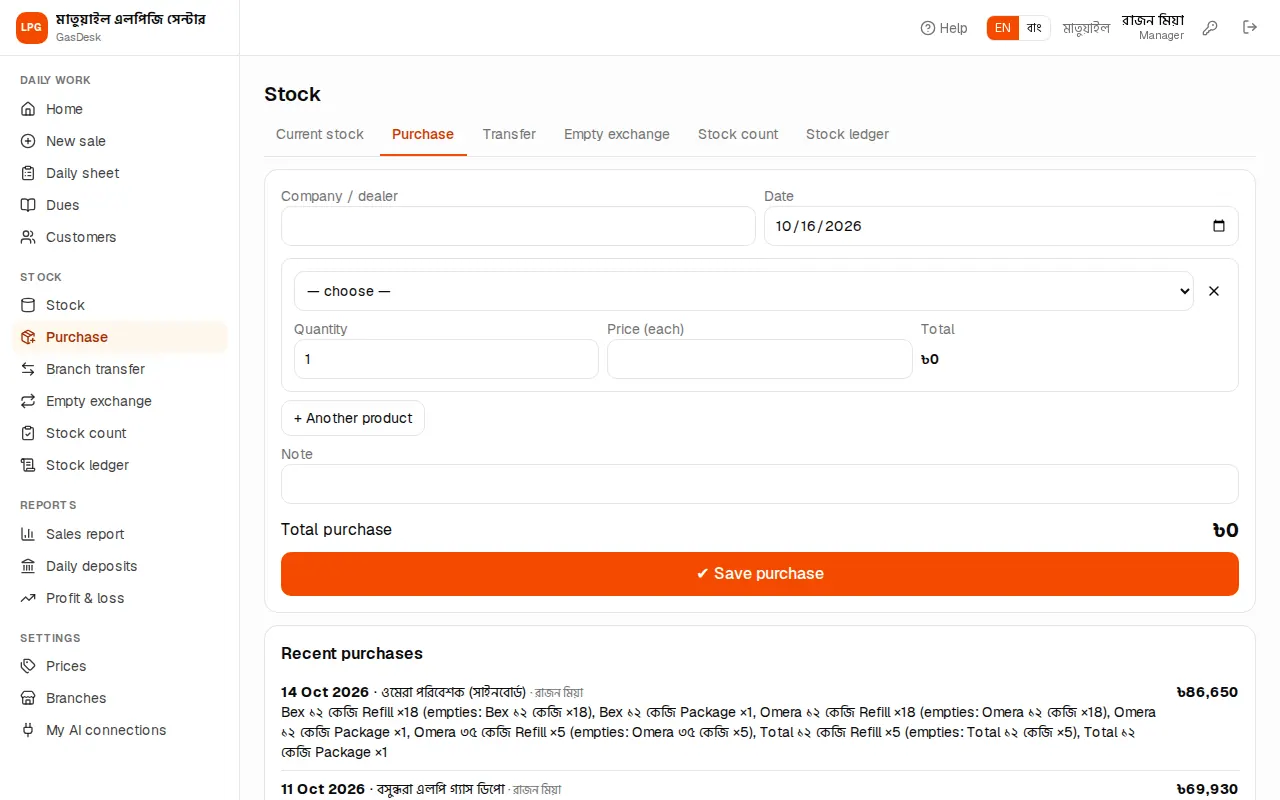Select the Empty exchange tab at the top
1280x800 pixels.
point(617,135)
